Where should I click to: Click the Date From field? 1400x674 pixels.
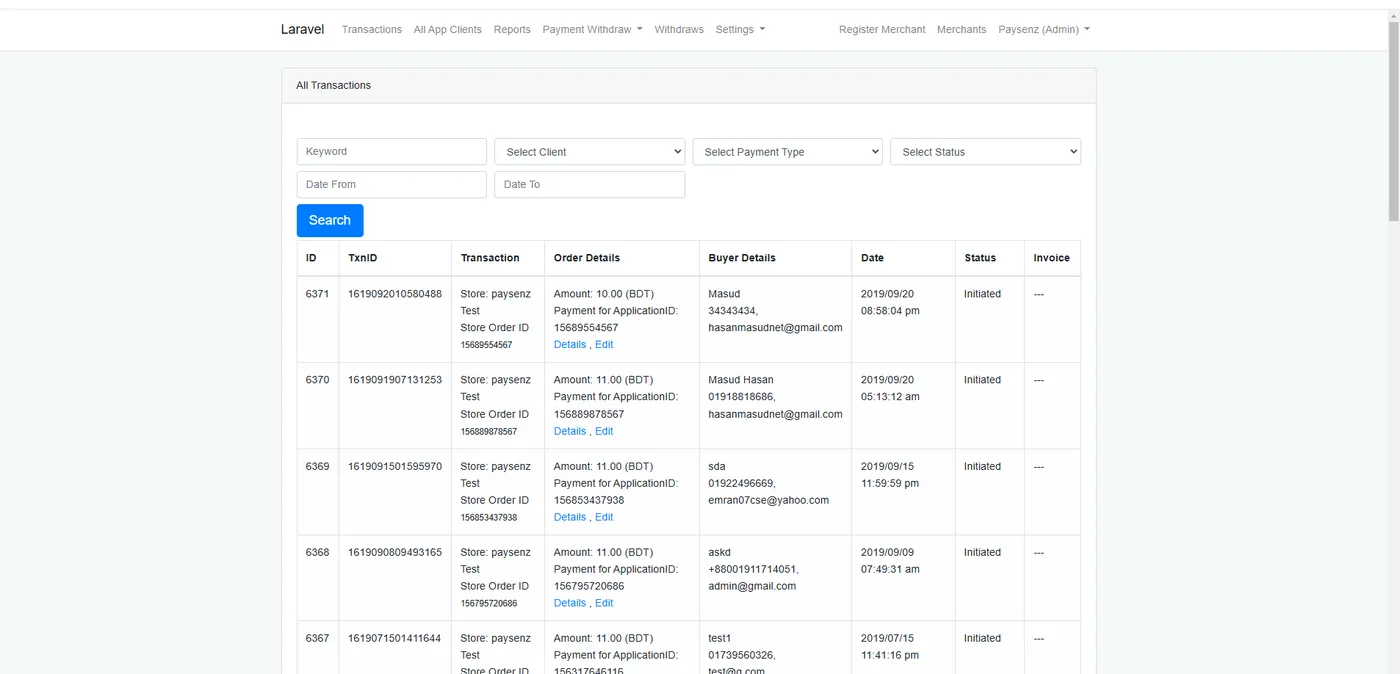pos(392,185)
